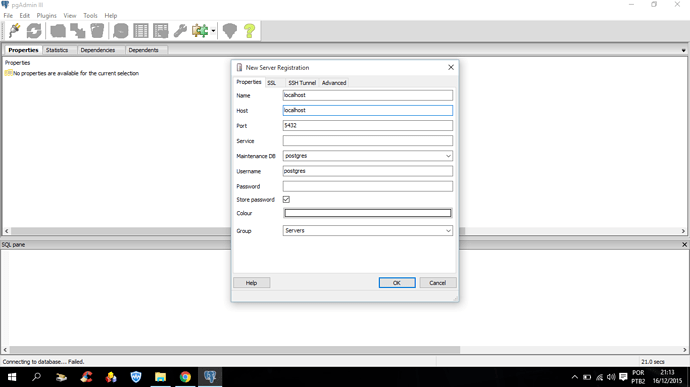The image size is (690, 387).
Task: Close the SQL pane
Action: click(x=684, y=244)
